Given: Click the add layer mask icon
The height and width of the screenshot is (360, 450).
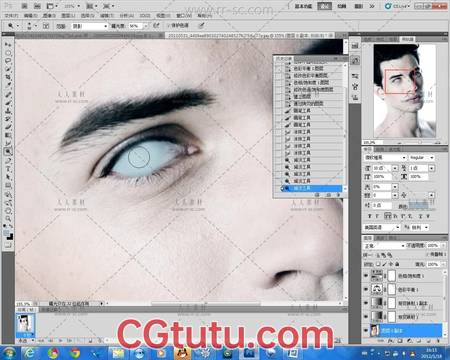Looking at the screenshot, I should (x=400, y=341).
